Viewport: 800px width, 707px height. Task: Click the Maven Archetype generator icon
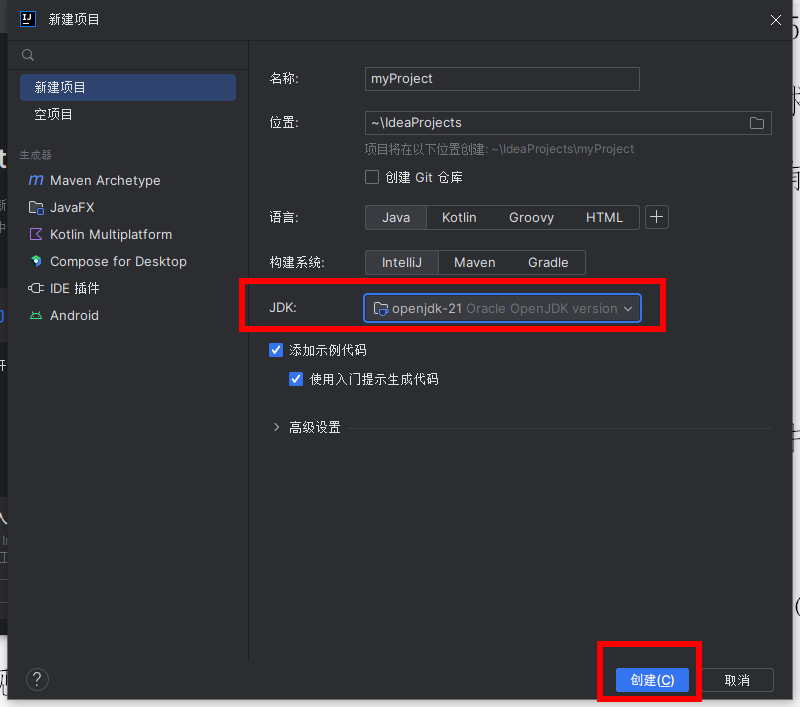click(36, 180)
